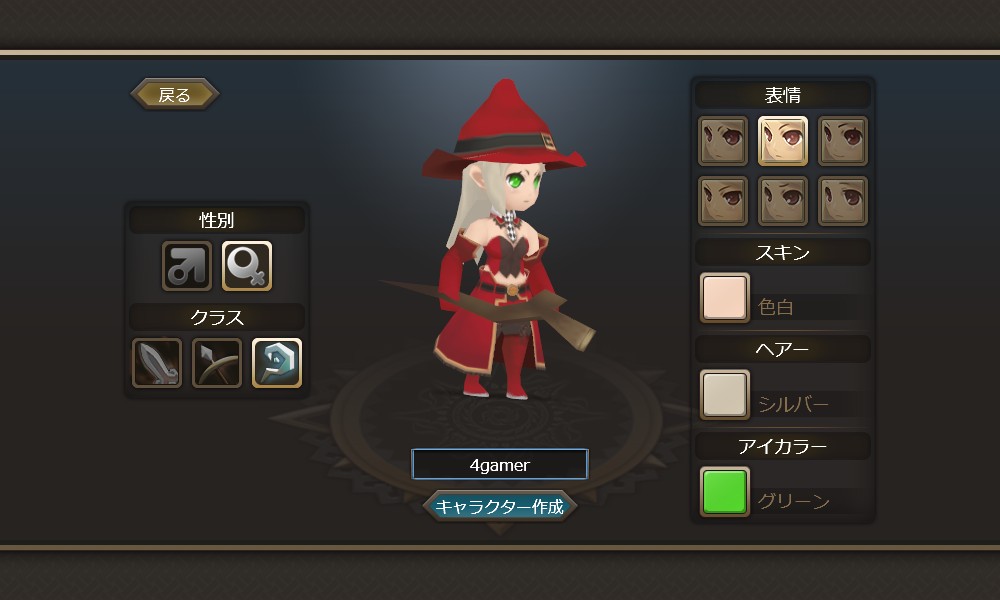The height and width of the screenshot is (600, 1000).
Task: Choose the sword warrior class icon
Action: pyautogui.click(x=157, y=363)
